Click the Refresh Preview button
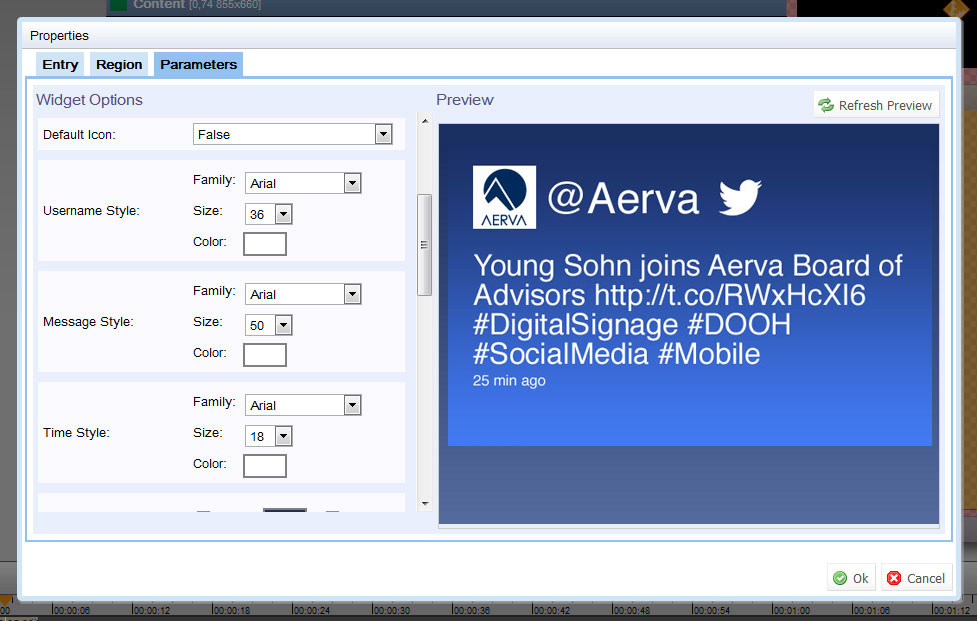977x621 pixels. pos(876,105)
